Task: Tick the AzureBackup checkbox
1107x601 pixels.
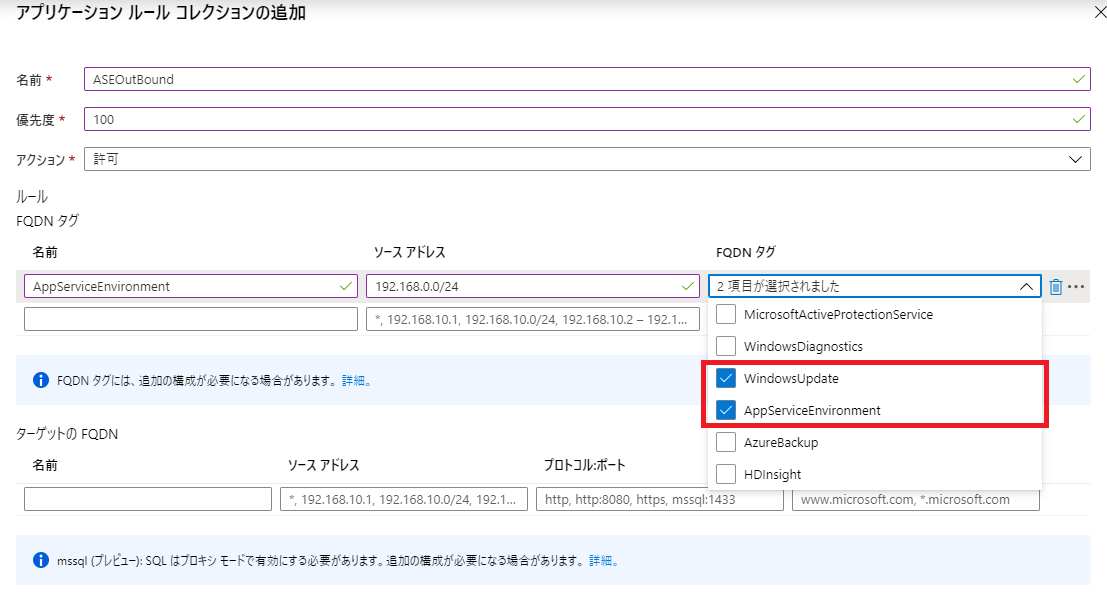Action: point(726,442)
